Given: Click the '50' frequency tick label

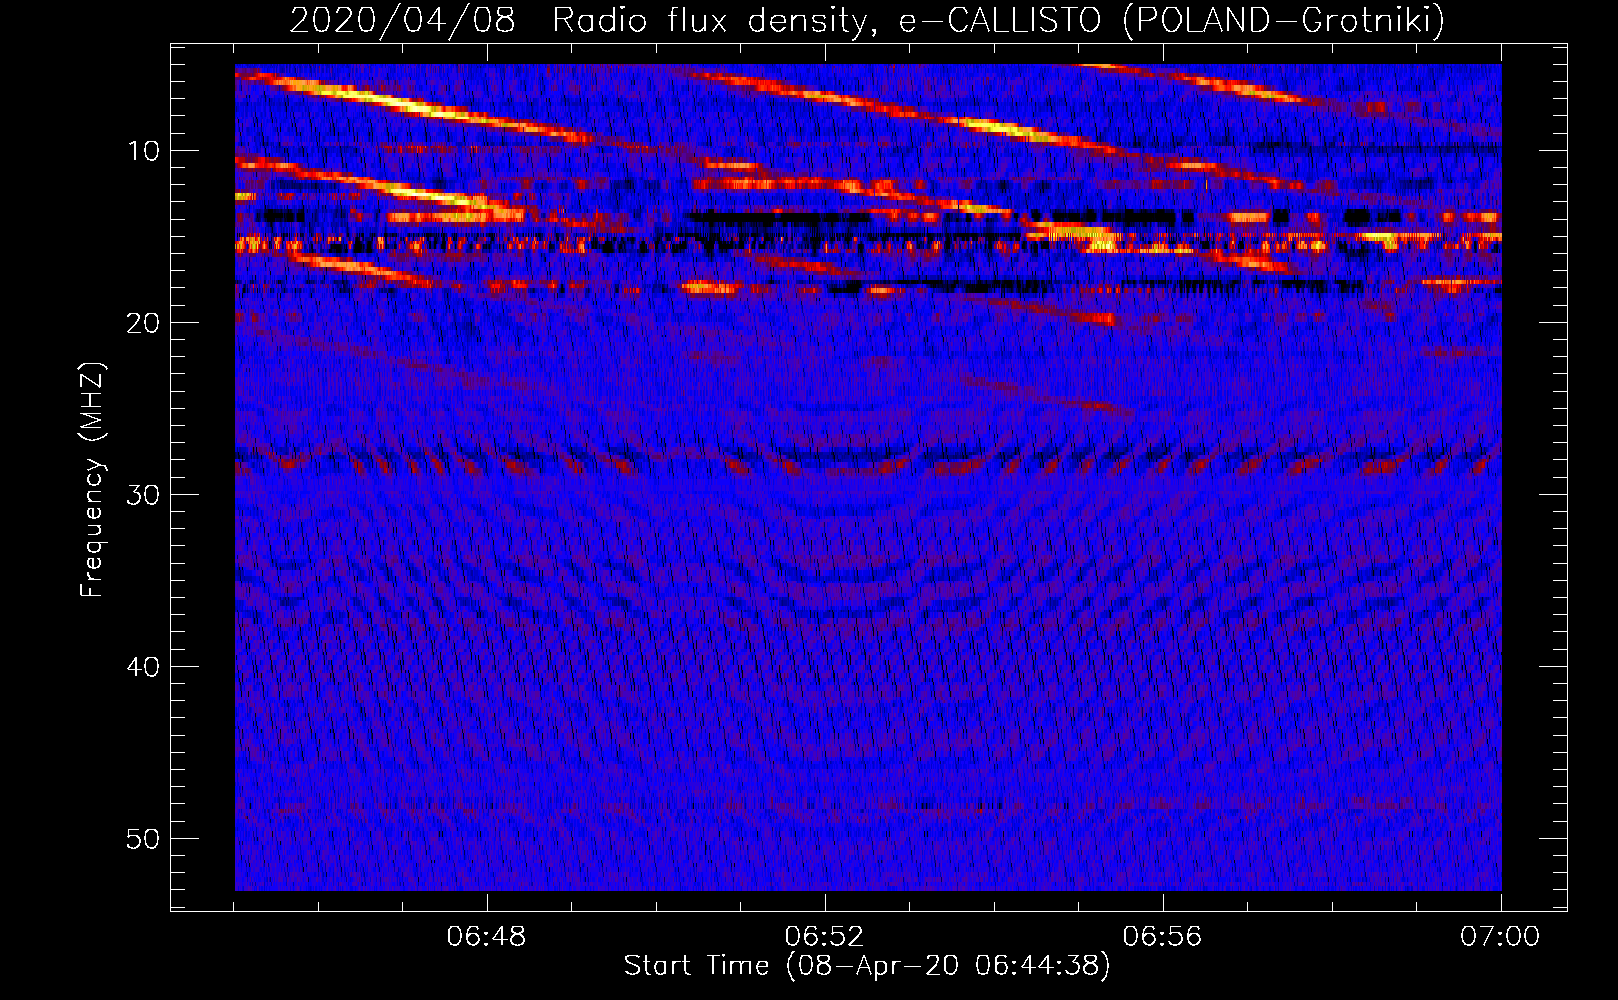Looking at the screenshot, I should pos(144,839).
